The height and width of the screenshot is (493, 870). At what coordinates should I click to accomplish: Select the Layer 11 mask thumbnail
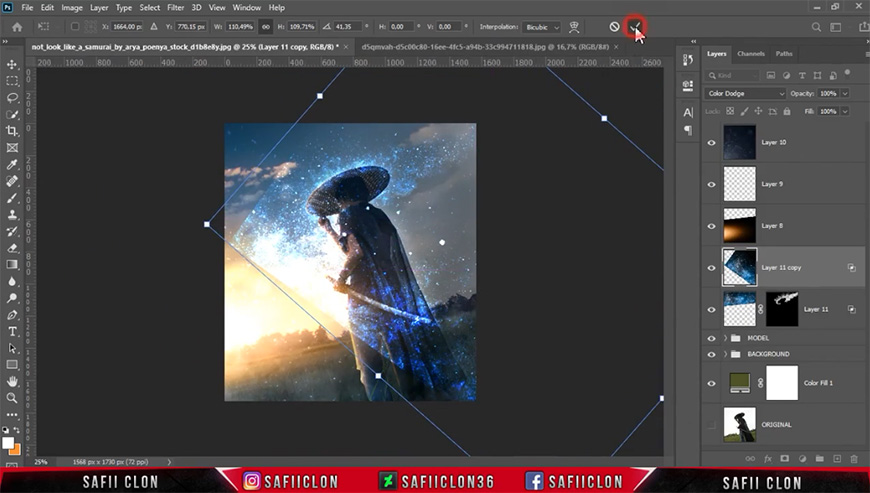[x=782, y=309]
